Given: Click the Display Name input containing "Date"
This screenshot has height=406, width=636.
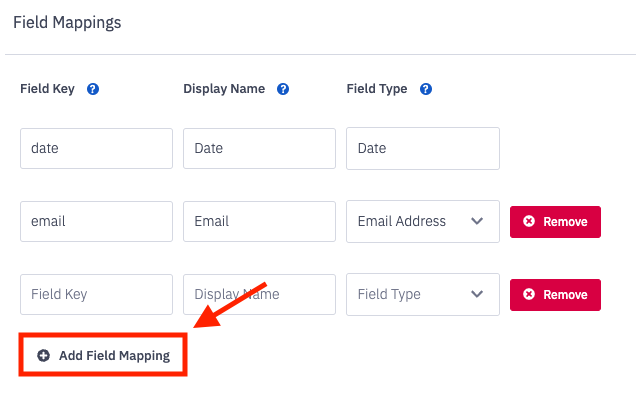Looking at the screenshot, I should 259,148.
